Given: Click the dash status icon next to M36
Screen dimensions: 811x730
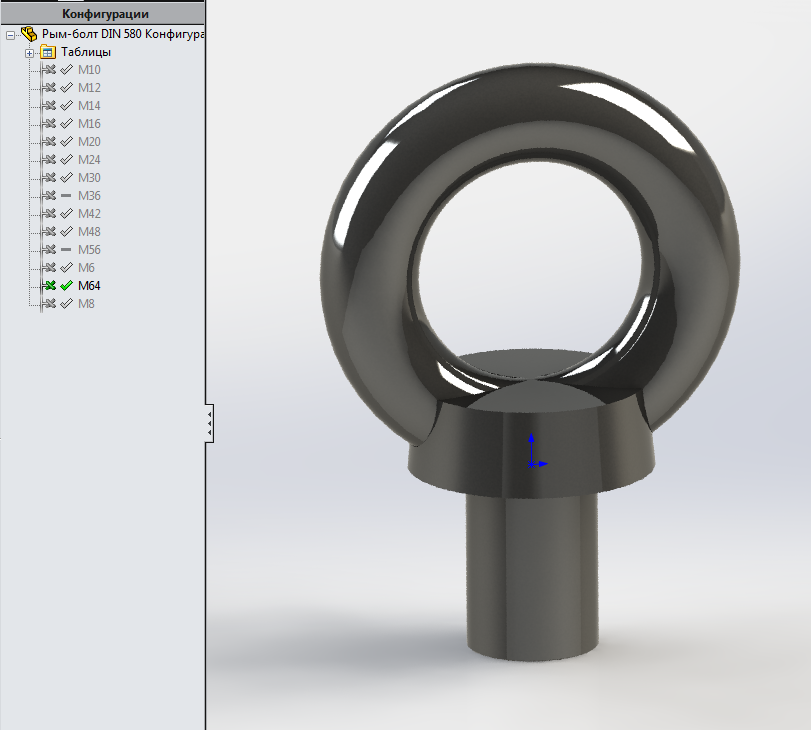Looking at the screenshot, I should tap(66, 196).
